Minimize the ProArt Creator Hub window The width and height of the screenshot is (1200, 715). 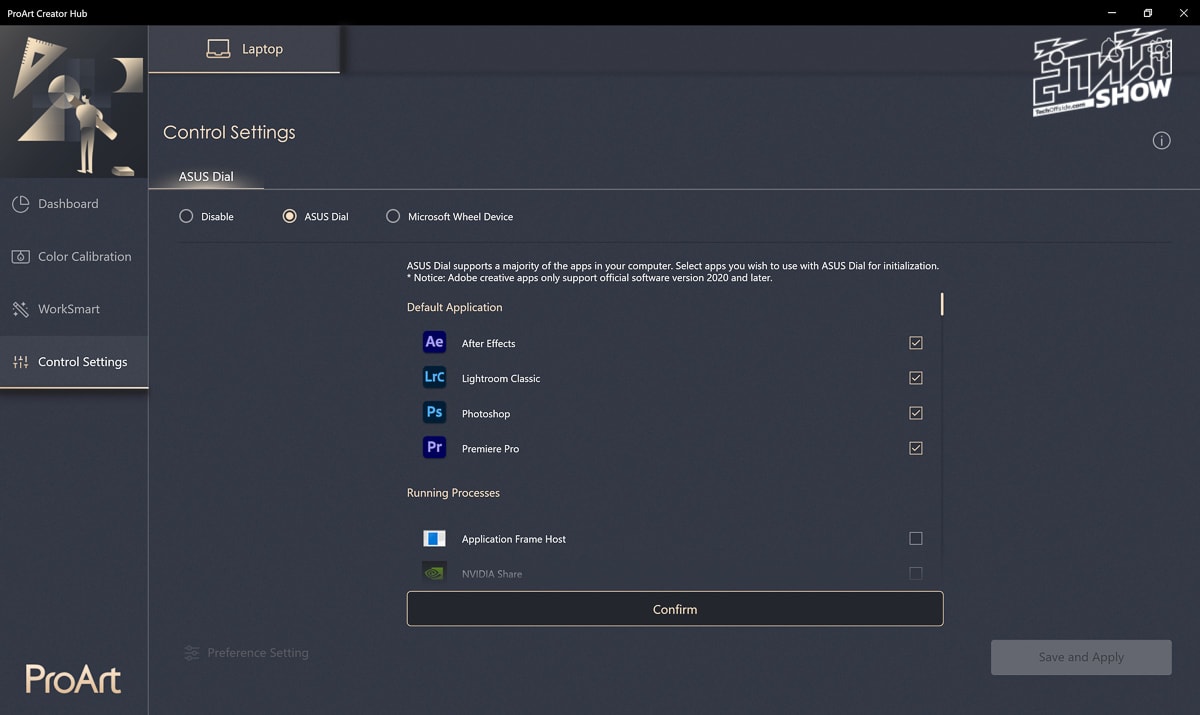[1112, 13]
